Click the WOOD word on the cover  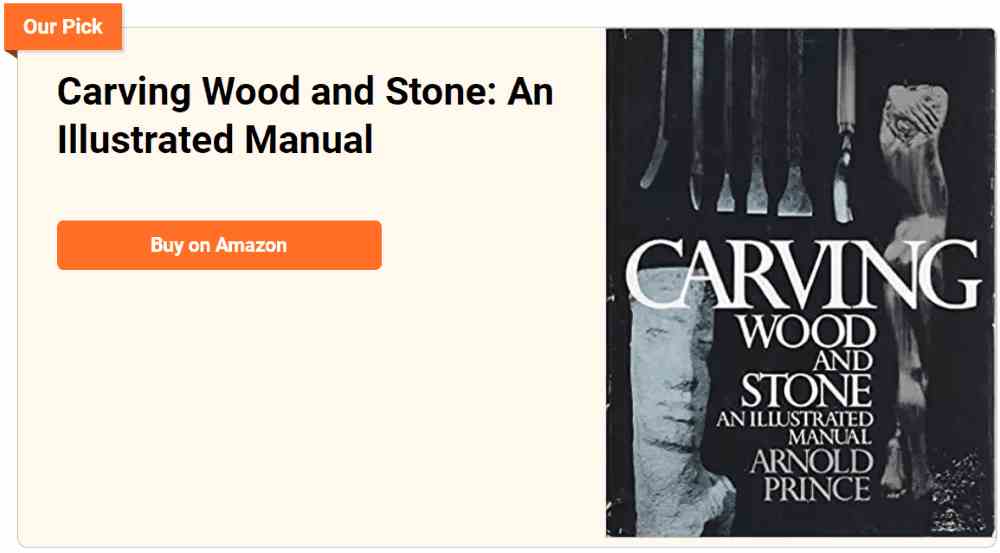[807, 332]
